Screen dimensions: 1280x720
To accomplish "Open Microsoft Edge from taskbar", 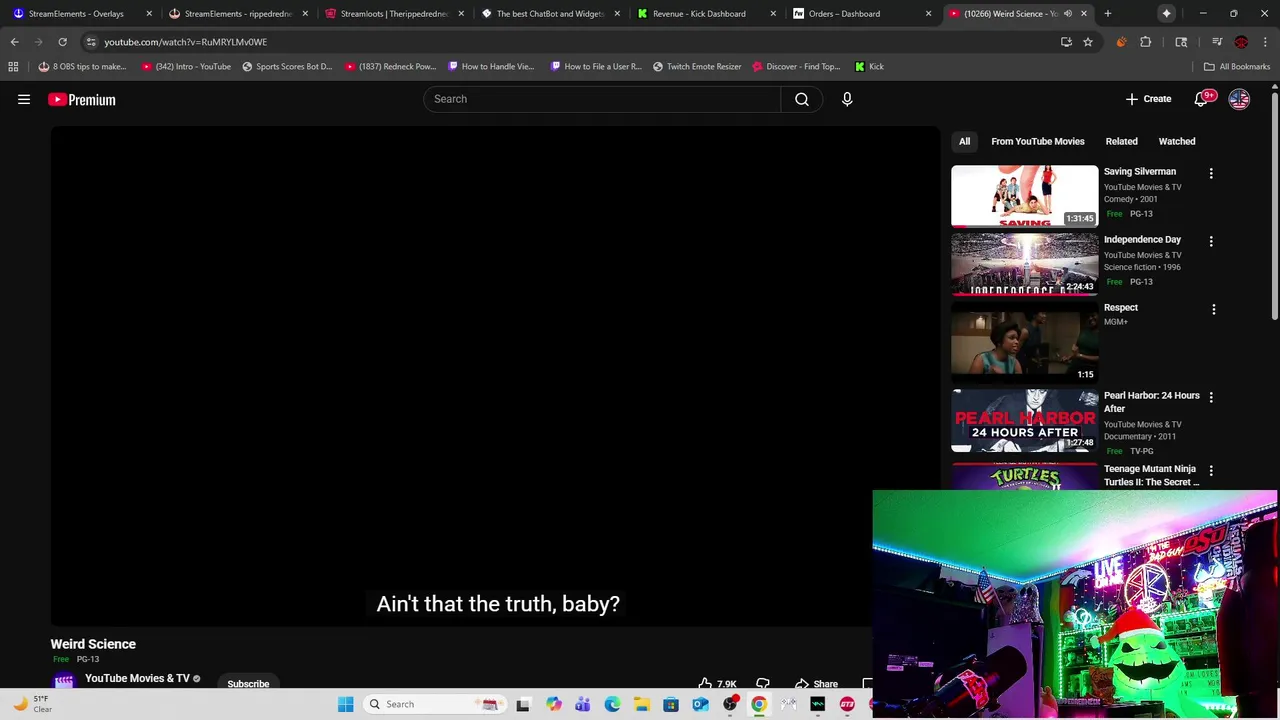I will click(x=612, y=704).
